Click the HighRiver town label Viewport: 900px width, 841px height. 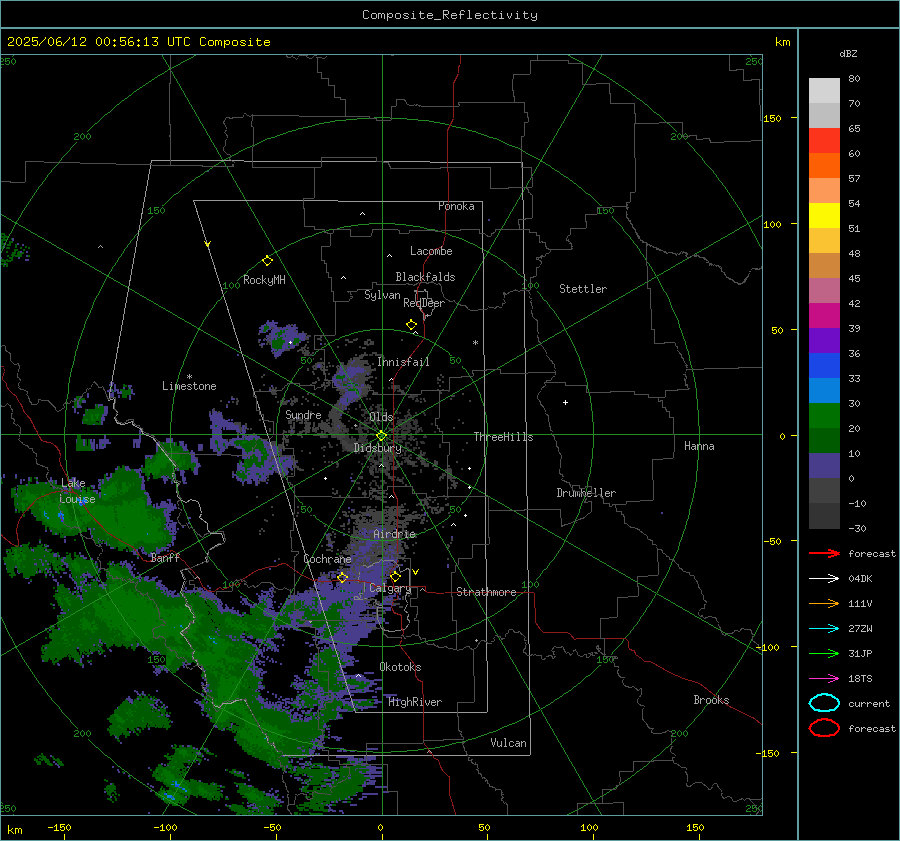(415, 702)
